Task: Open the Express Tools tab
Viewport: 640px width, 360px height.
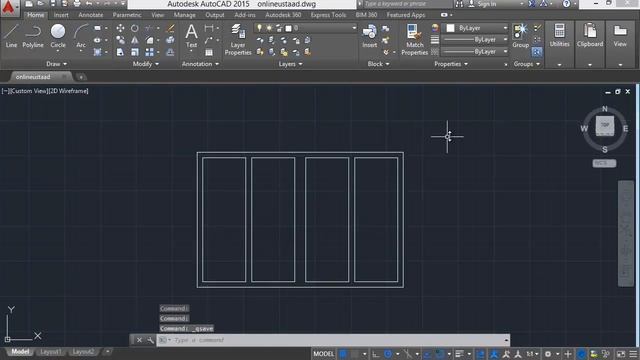Action: [x=328, y=15]
